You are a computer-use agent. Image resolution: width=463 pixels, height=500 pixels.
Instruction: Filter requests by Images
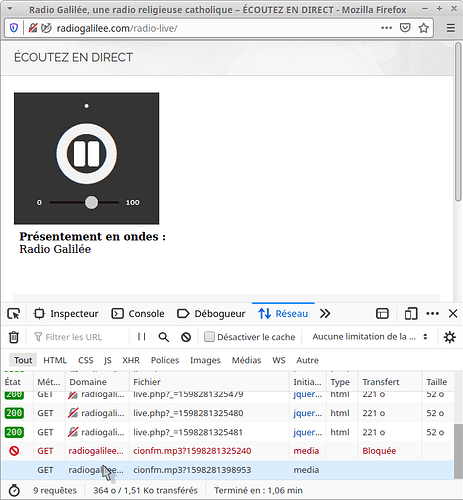pos(205,360)
